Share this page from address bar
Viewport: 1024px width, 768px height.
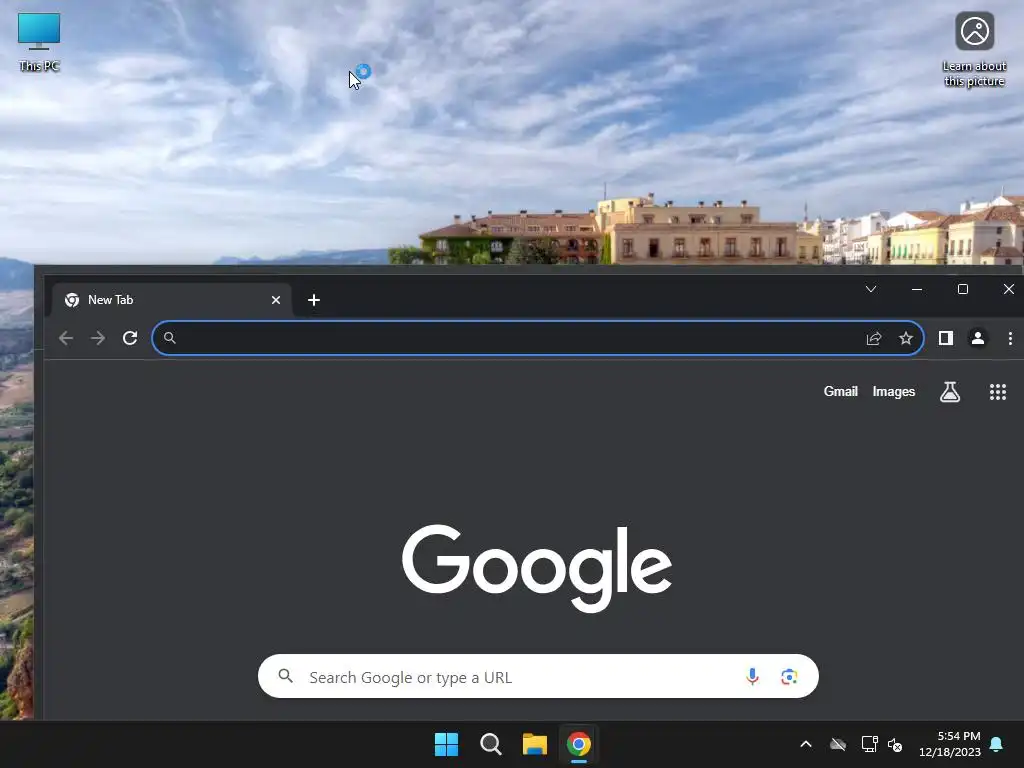coord(874,338)
